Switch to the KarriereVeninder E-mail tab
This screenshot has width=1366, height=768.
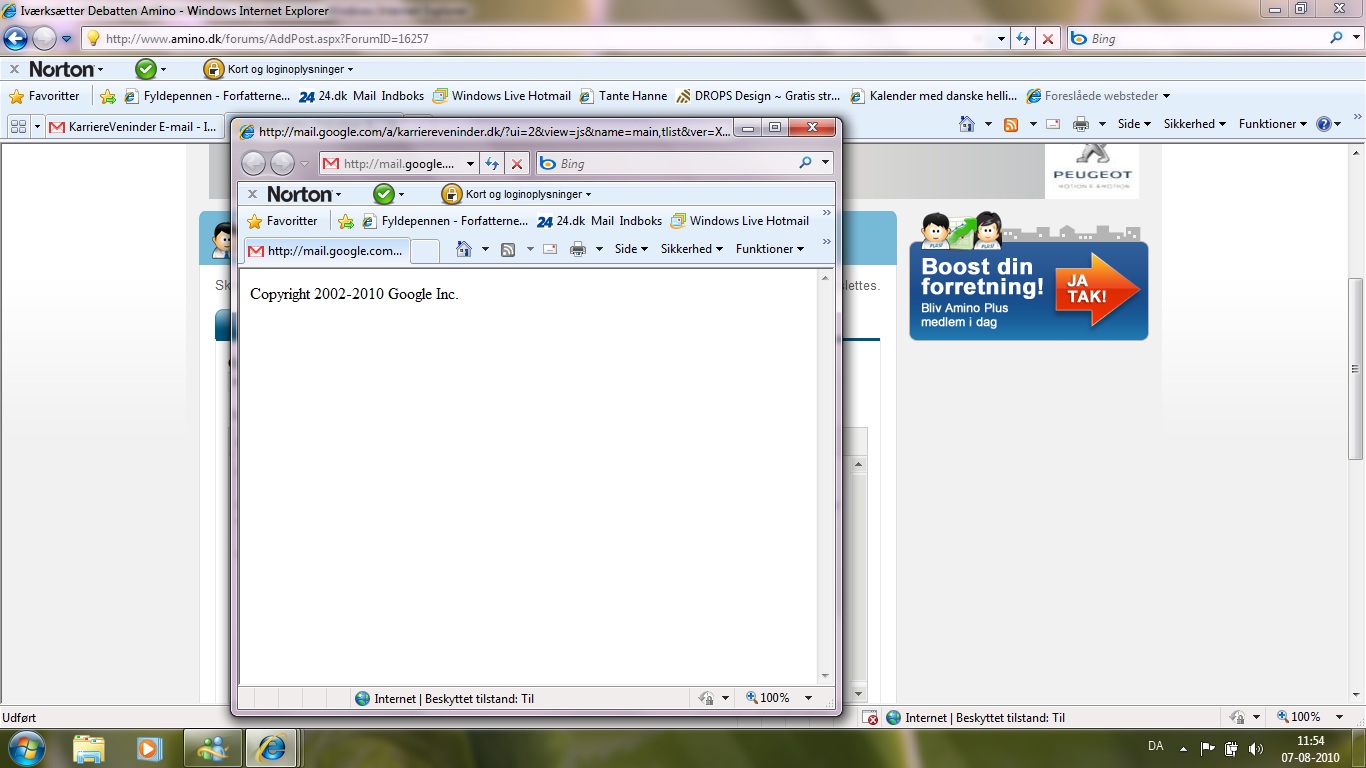coord(133,127)
